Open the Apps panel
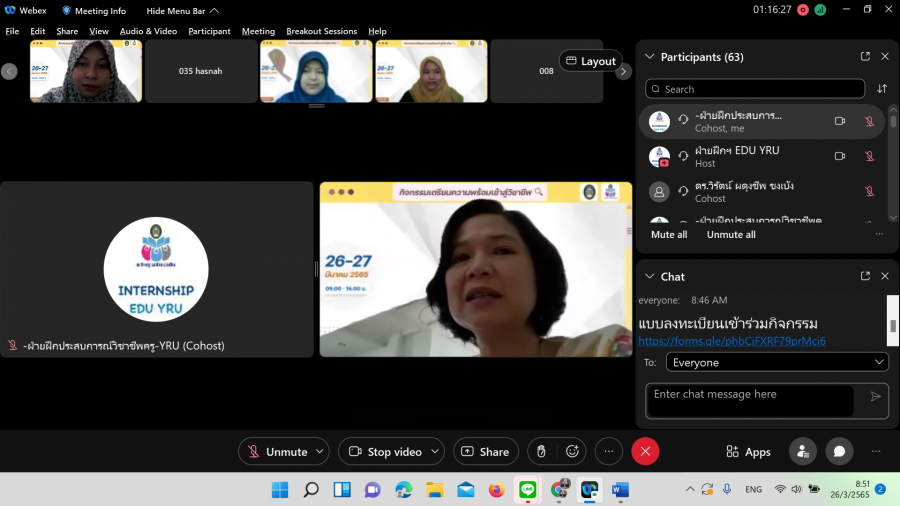This screenshot has width=900, height=506. click(x=747, y=452)
